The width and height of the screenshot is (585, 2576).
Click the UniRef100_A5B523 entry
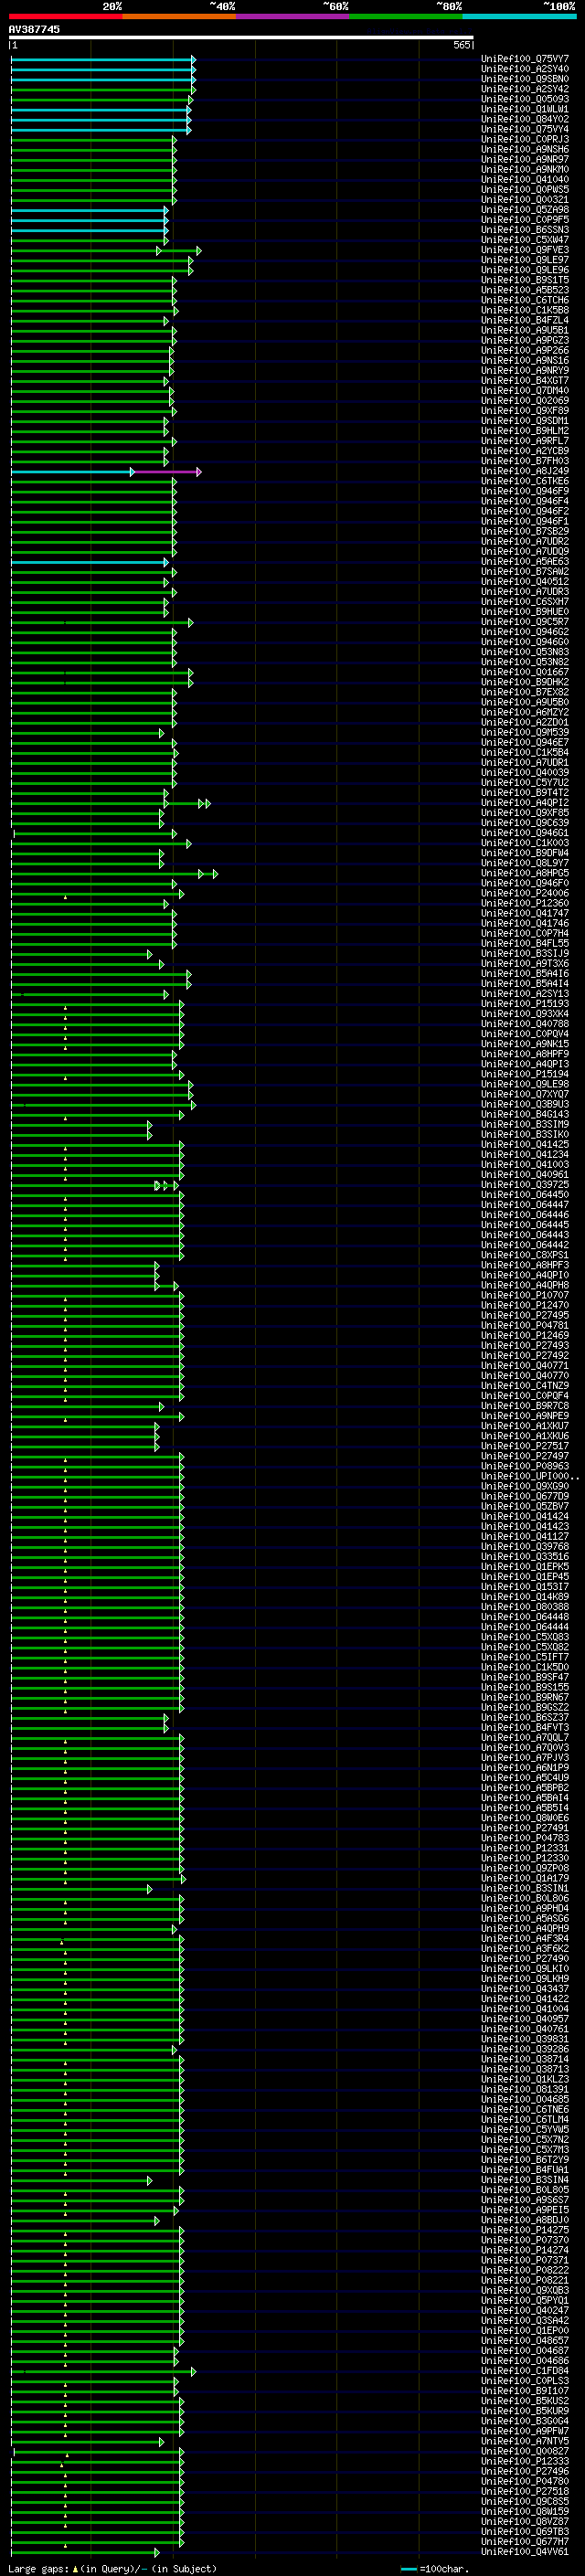[525, 290]
